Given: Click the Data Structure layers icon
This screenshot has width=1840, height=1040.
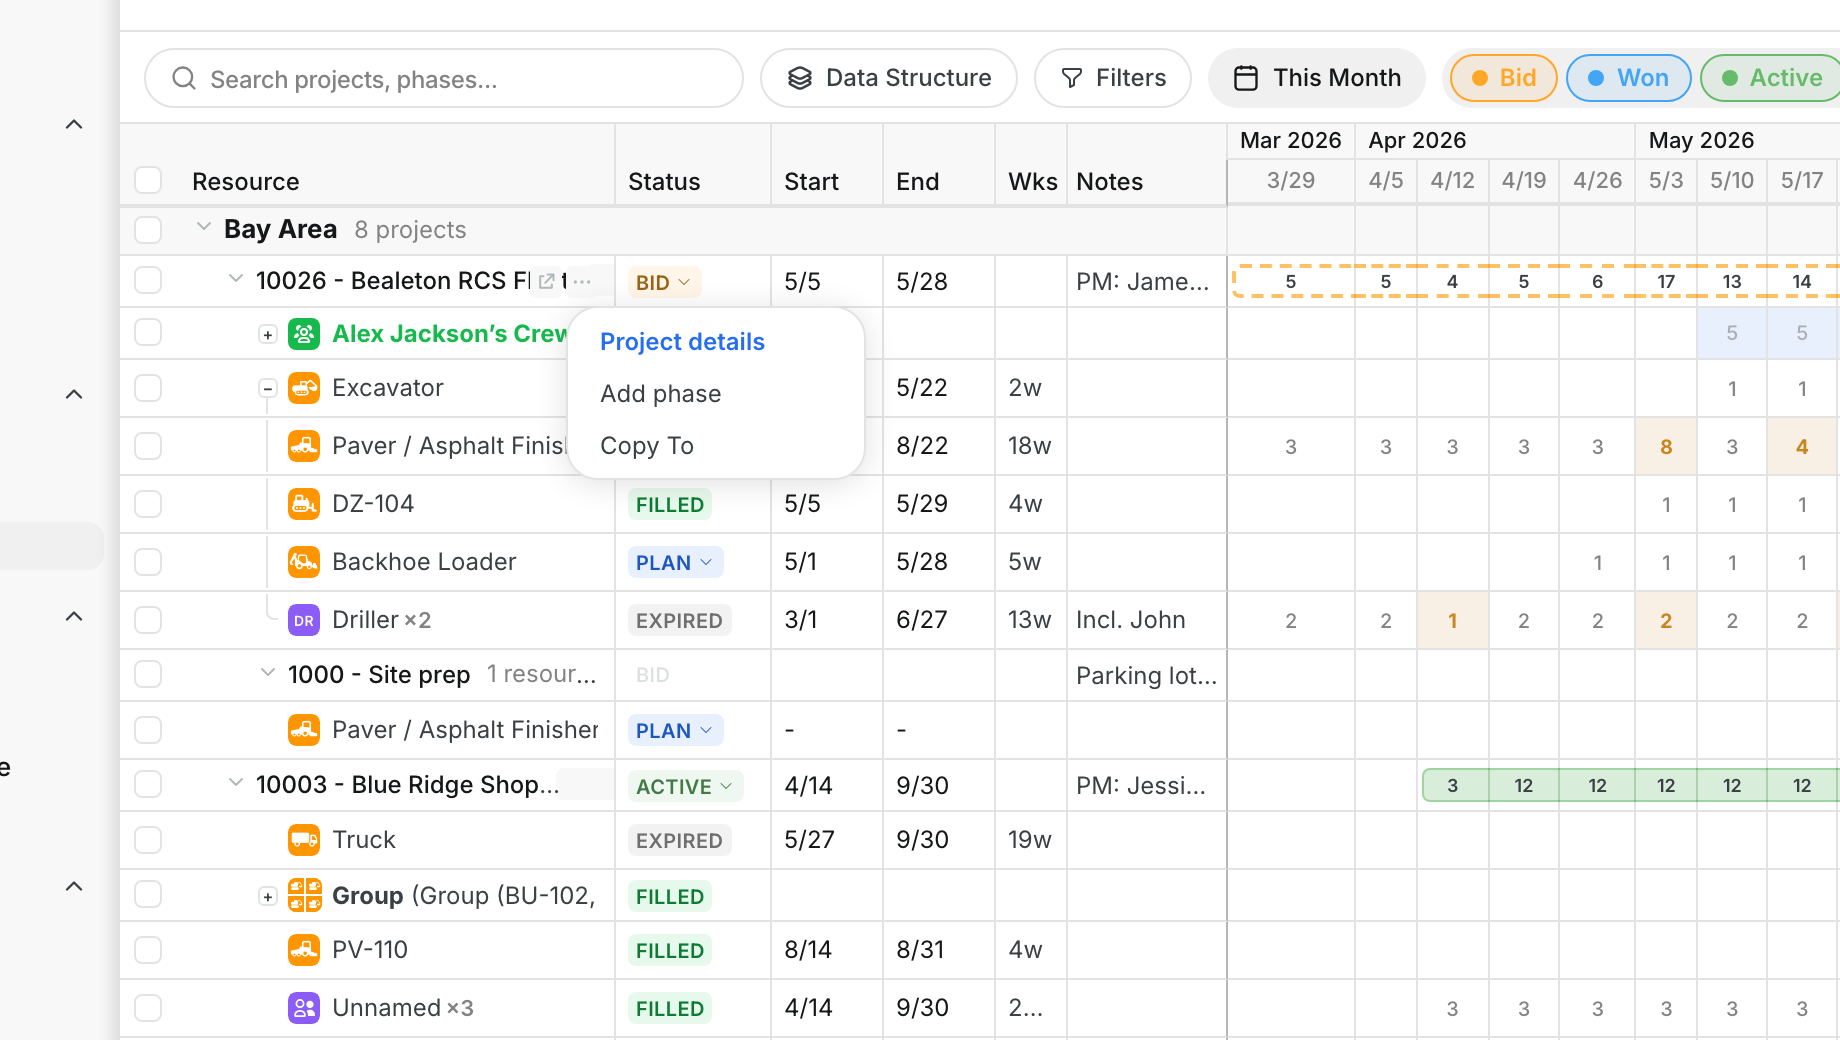Looking at the screenshot, I should [x=800, y=78].
